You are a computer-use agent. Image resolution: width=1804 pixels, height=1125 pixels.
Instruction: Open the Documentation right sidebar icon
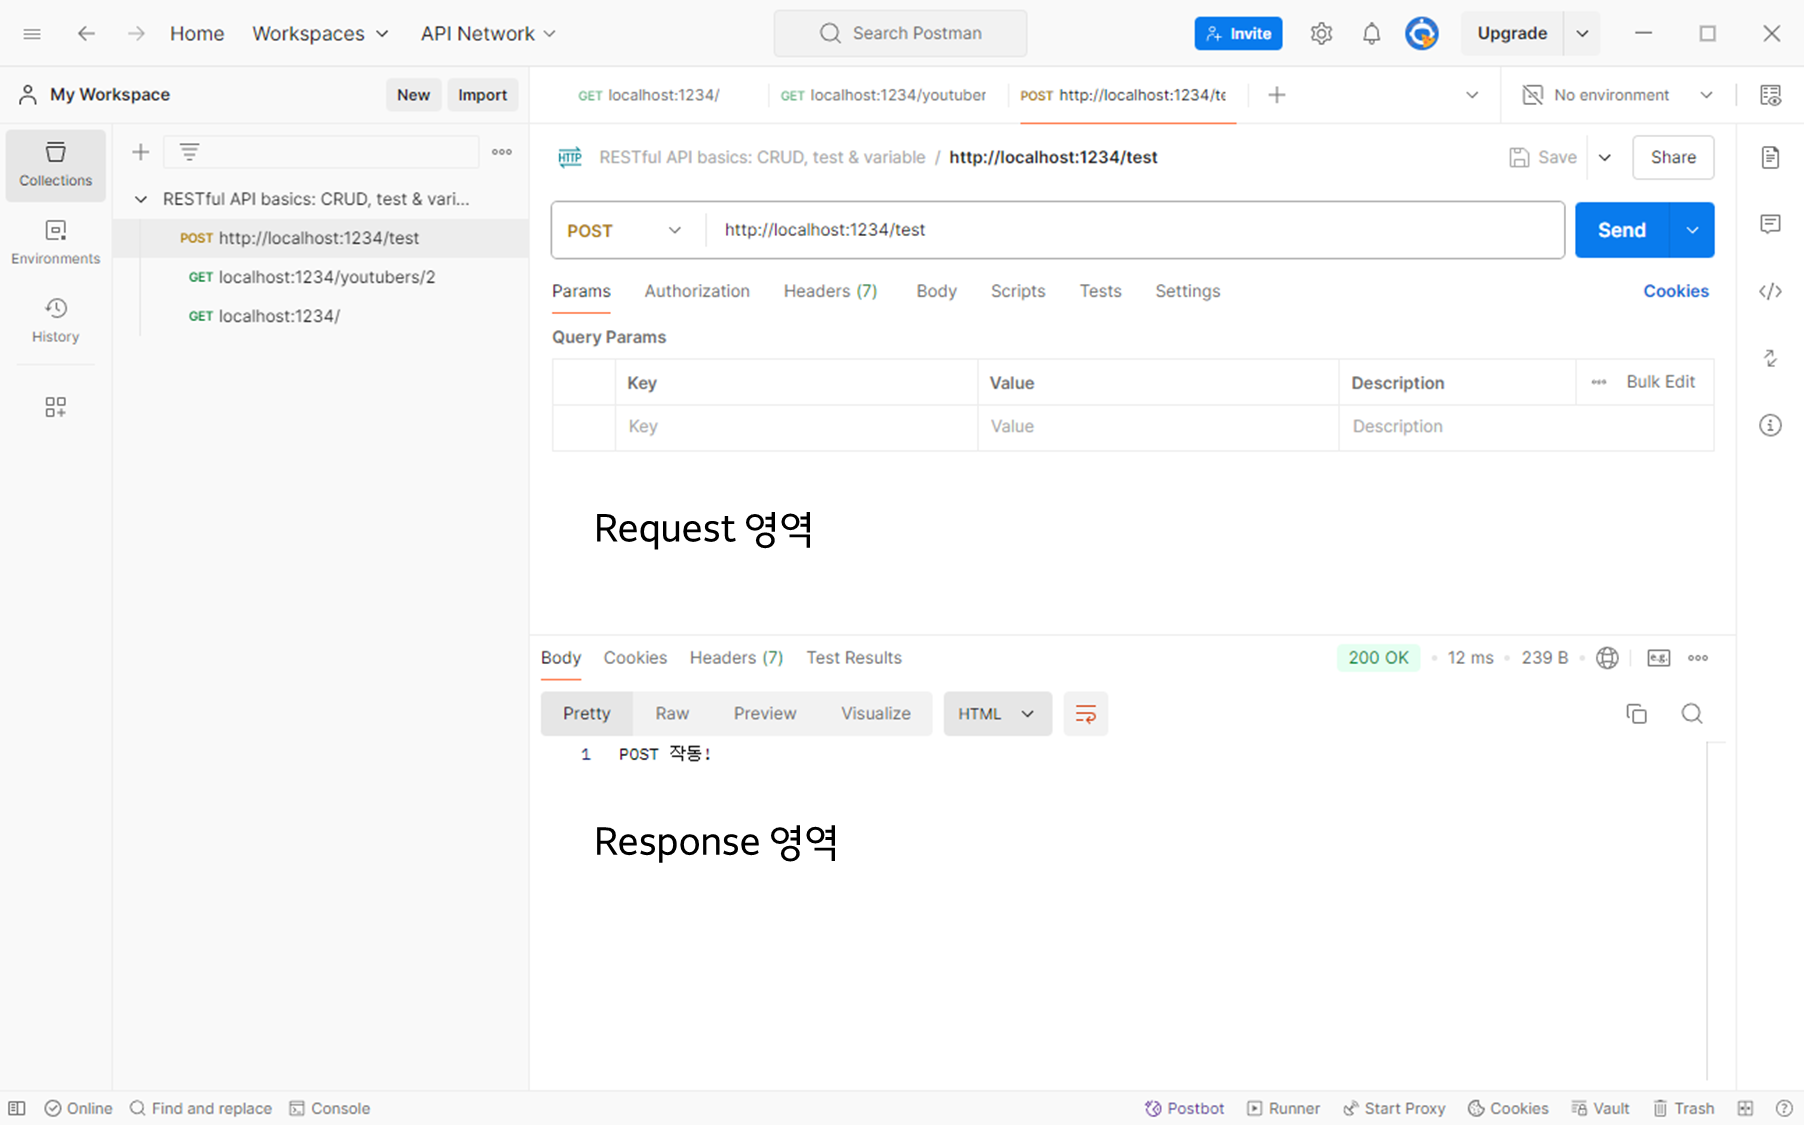pyautogui.click(x=1770, y=158)
